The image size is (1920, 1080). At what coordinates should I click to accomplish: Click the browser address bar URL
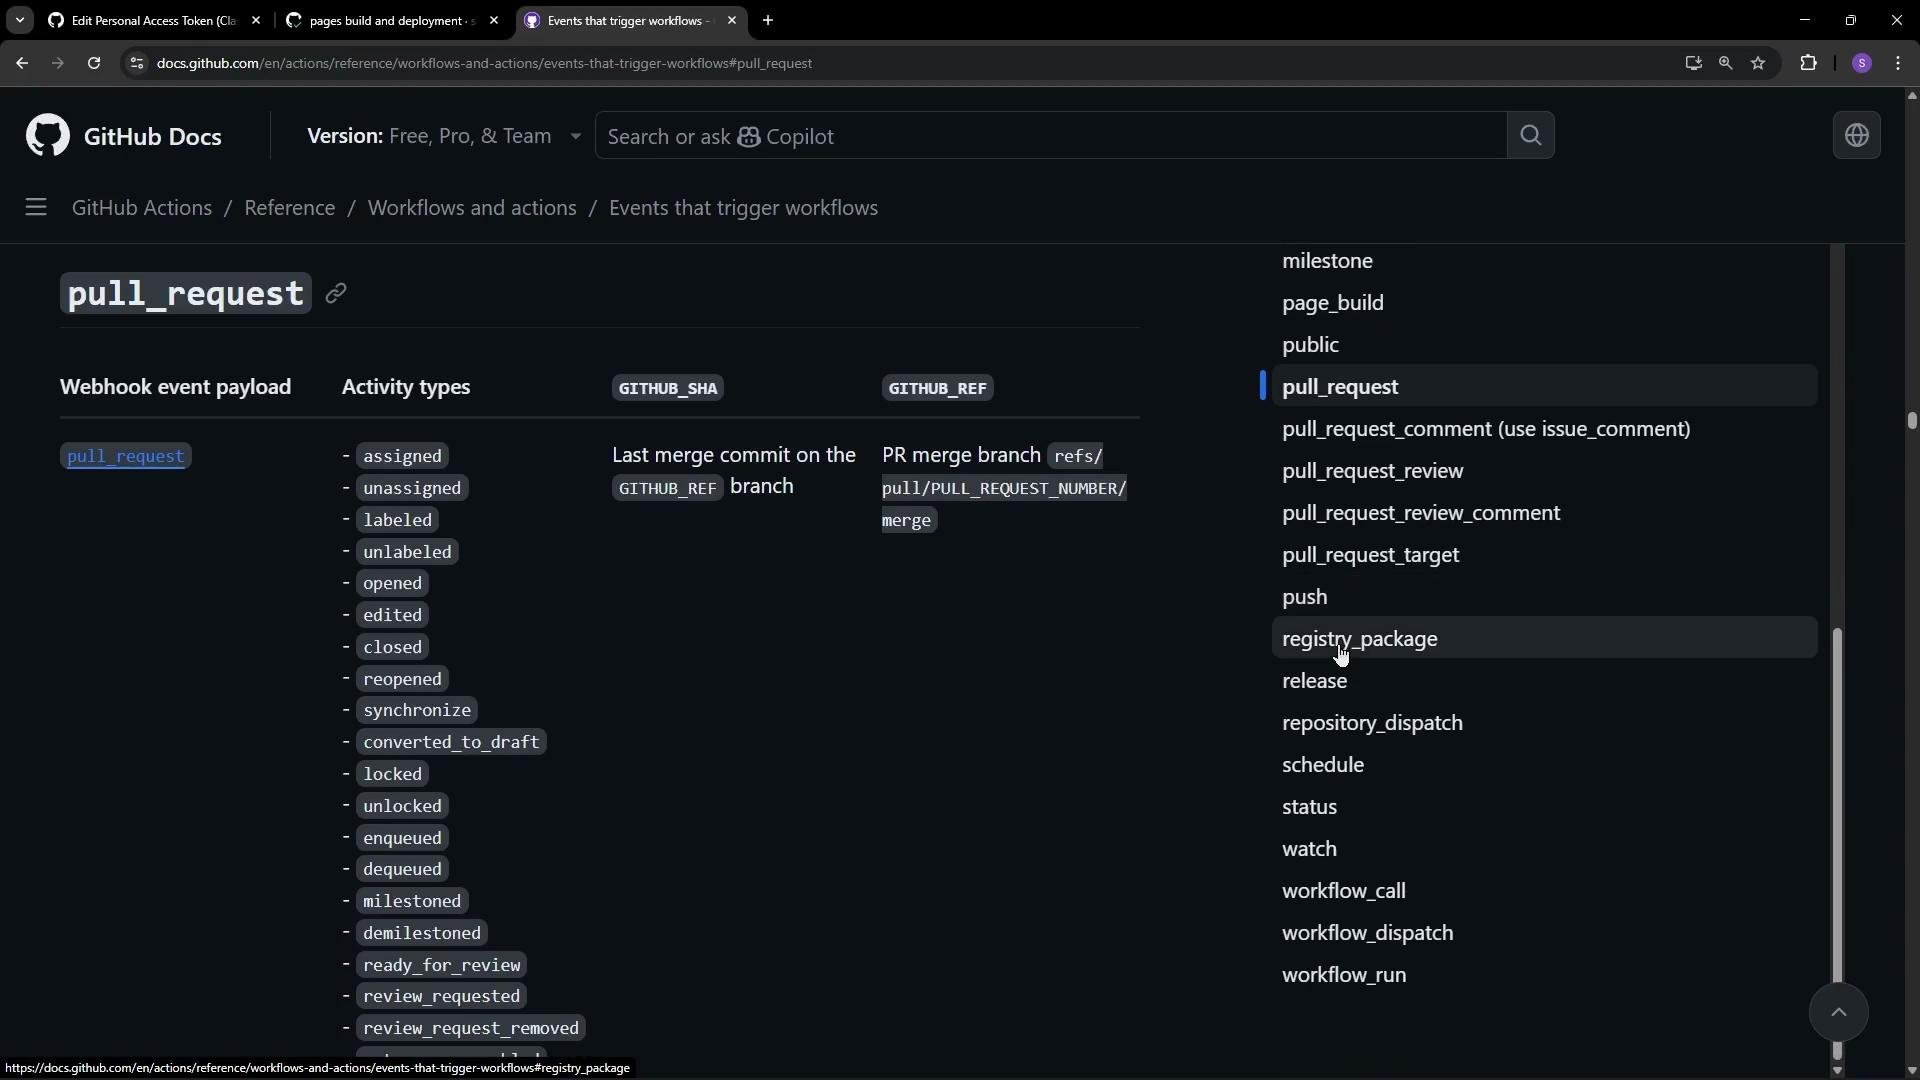[484, 63]
